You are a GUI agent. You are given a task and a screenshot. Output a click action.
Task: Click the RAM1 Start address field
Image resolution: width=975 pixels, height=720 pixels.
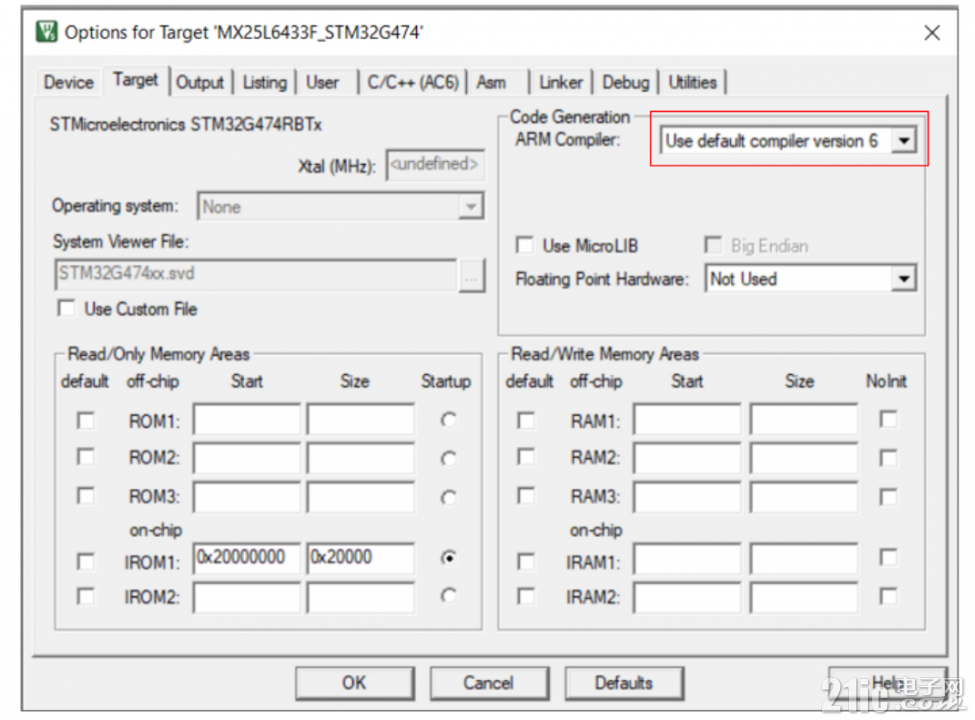[x=688, y=419]
